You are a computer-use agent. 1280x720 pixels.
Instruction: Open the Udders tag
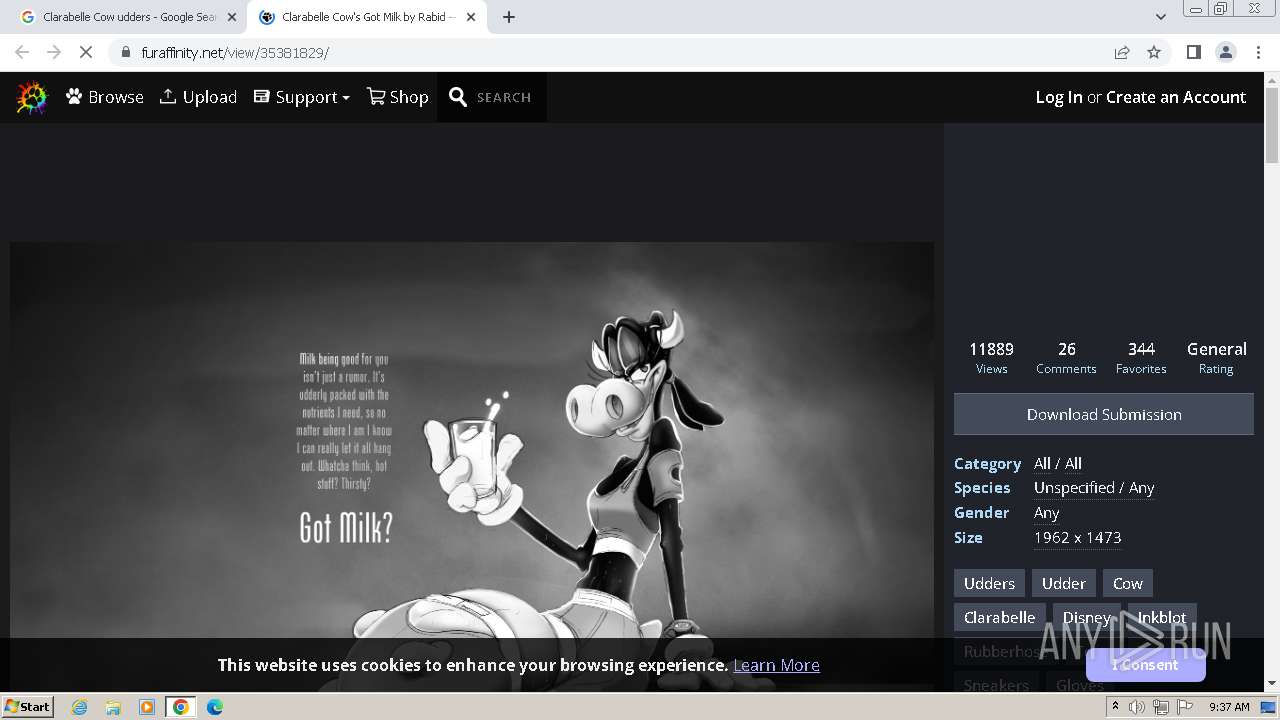pos(989,583)
